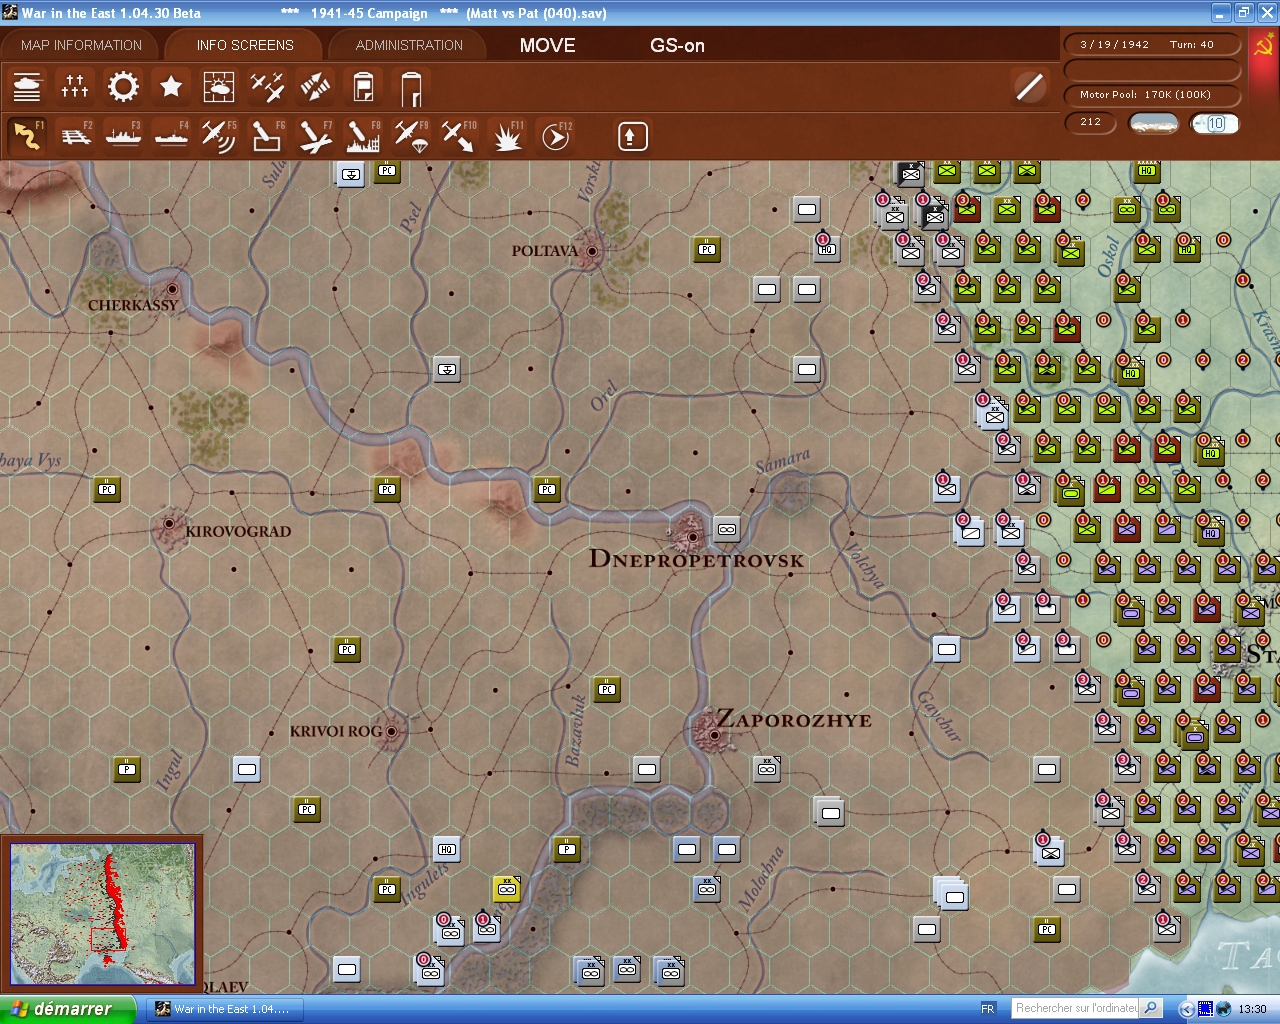The image size is (1280, 1024).
Task: Select Air Transport mode (F9)
Action: pos(411,136)
